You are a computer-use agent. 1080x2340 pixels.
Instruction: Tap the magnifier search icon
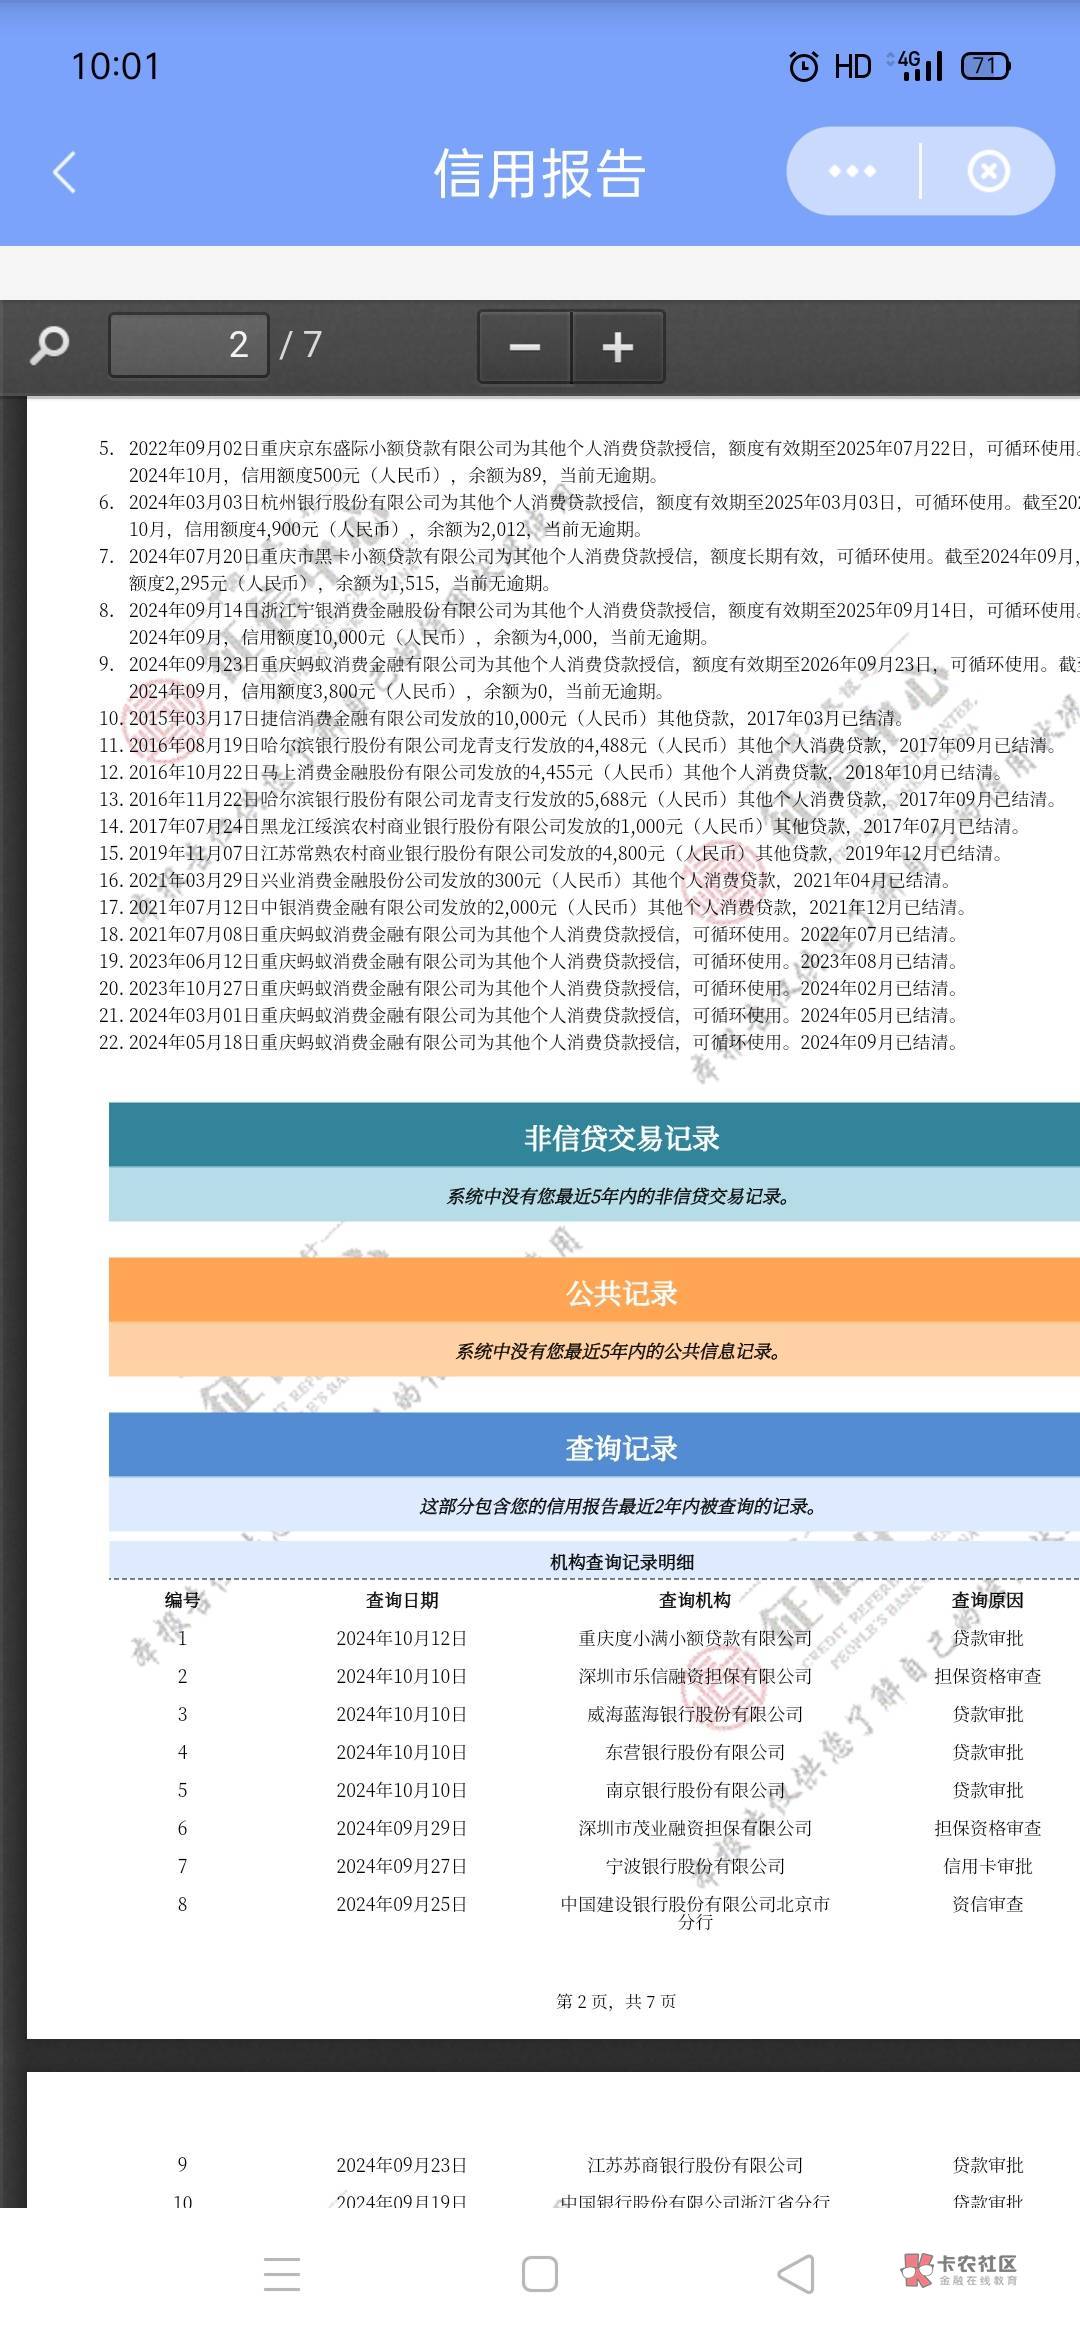pyautogui.click(x=49, y=346)
